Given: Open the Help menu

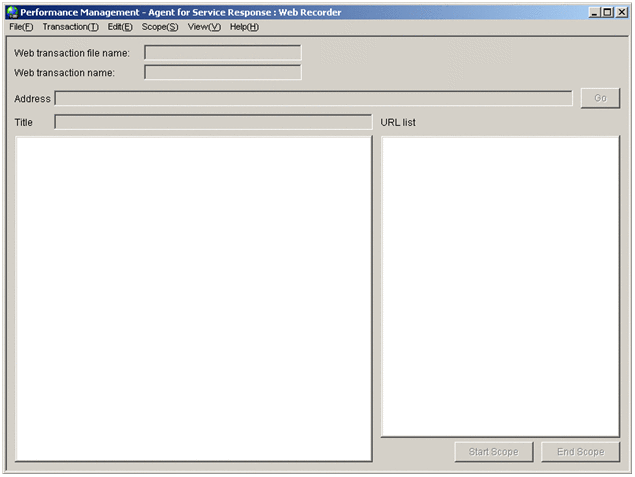Looking at the screenshot, I should click(244, 27).
